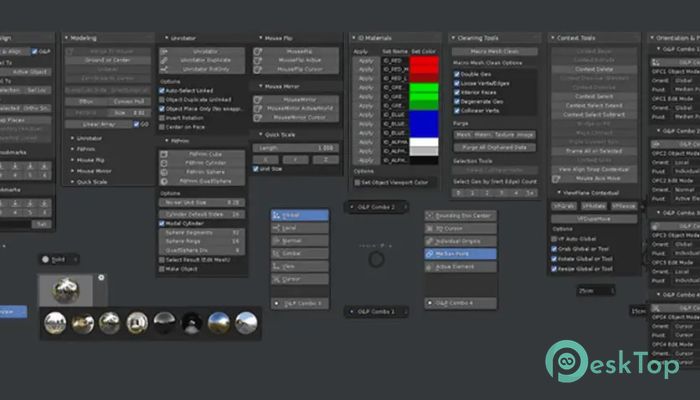Open the O&P Combo 1 pill
Image resolution: width=700 pixels, height=400 pixels.
point(376,312)
